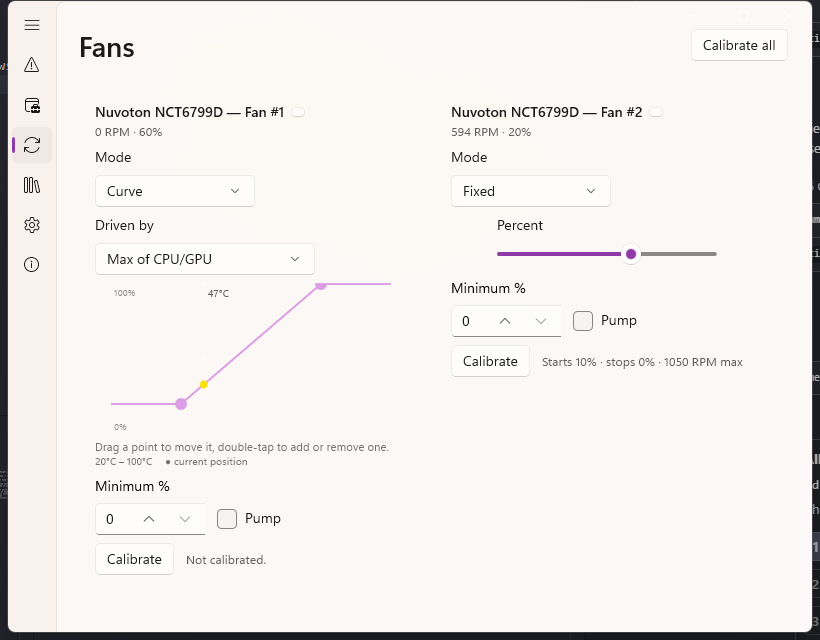Click the '20°C – 100°C' range text
Screen dimensions: 820x640
pyautogui.click(x=123, y=462)
